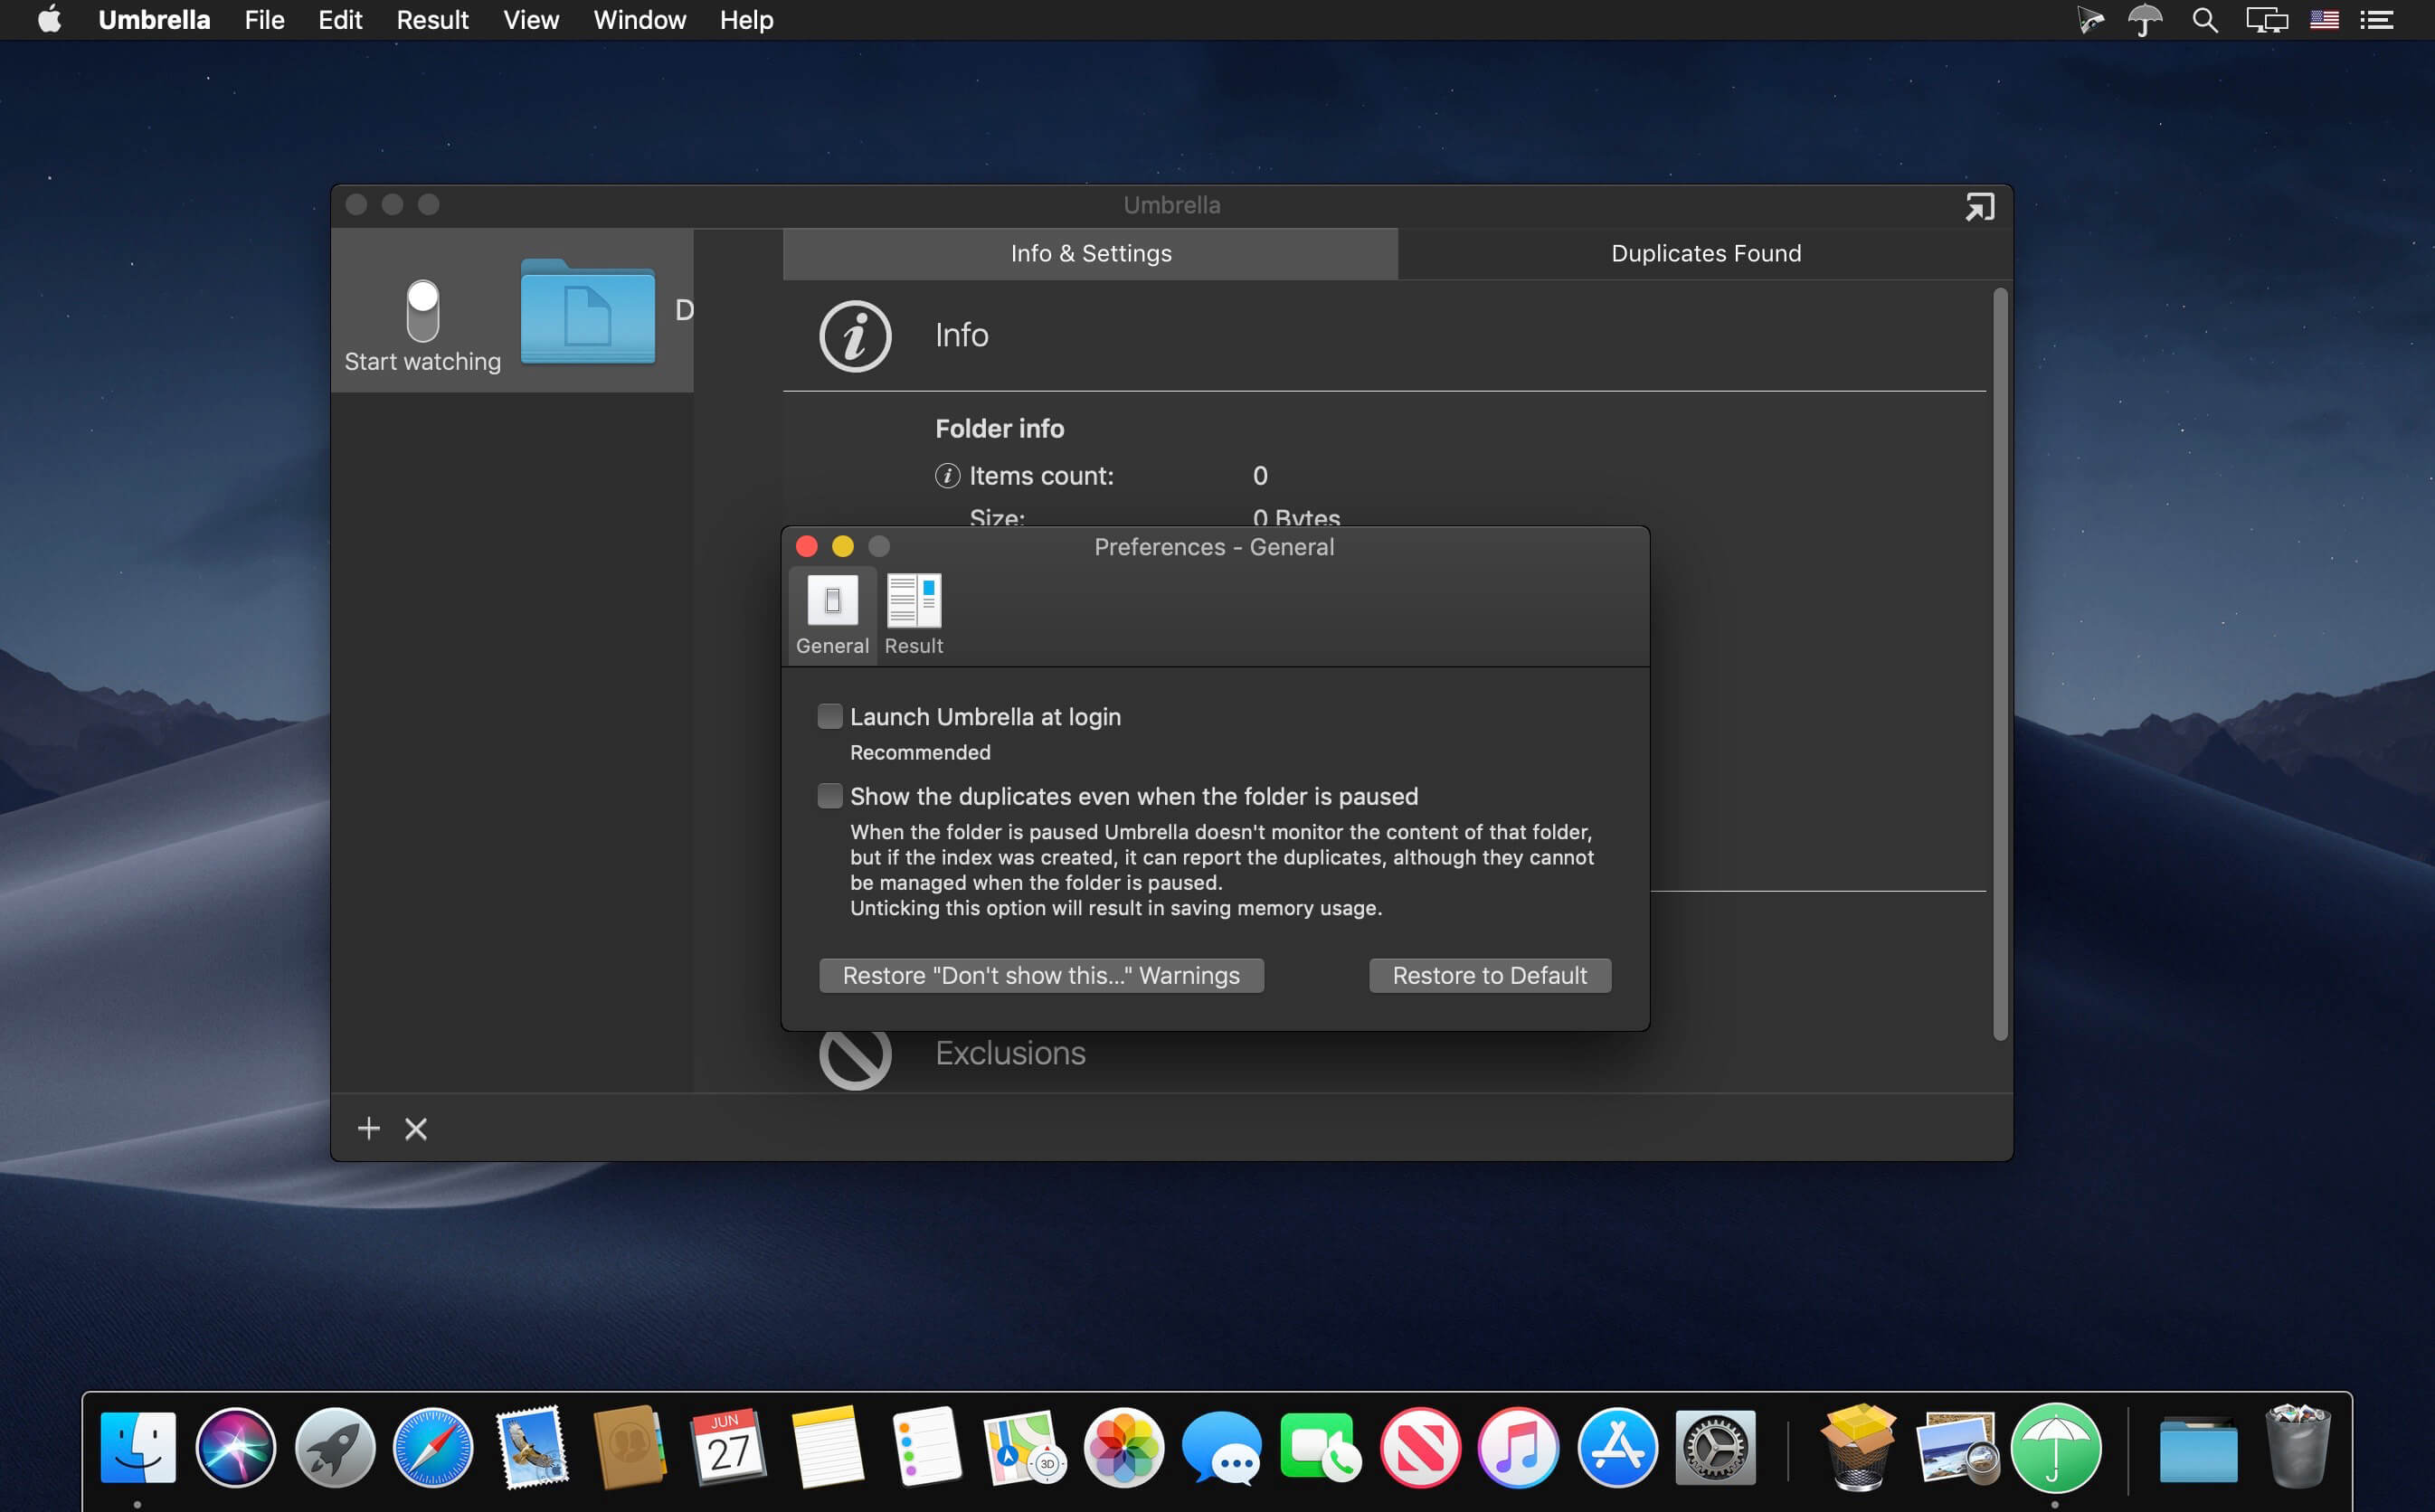
Task: Click the items count info icon
Action: [947, 475]
